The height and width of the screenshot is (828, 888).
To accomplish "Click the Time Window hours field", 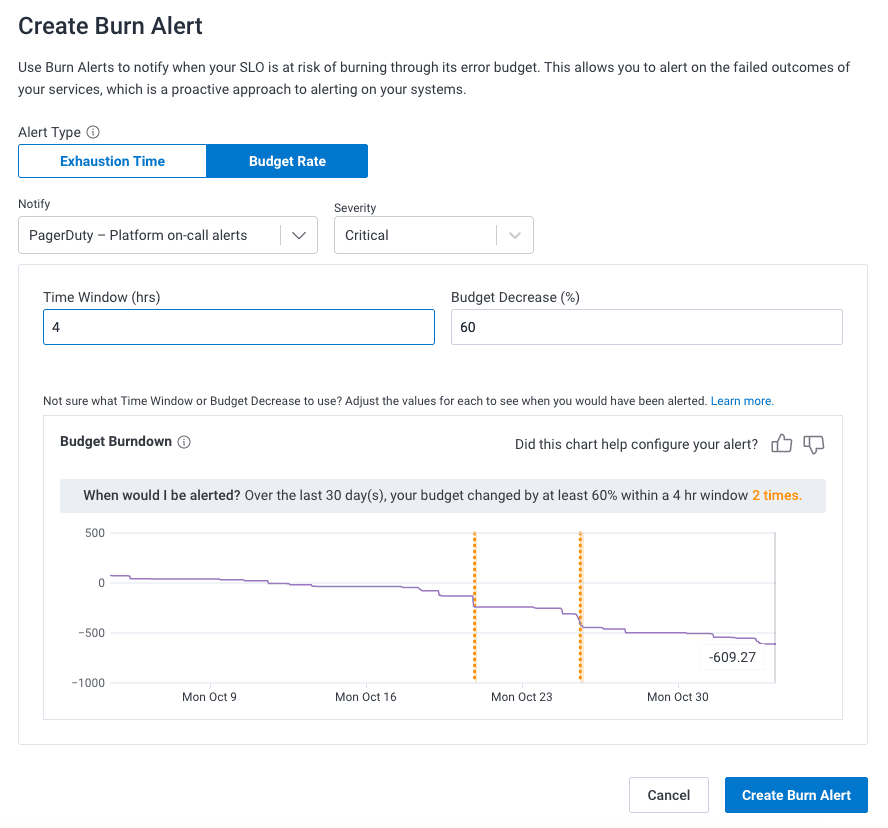I will pos(238,327).
